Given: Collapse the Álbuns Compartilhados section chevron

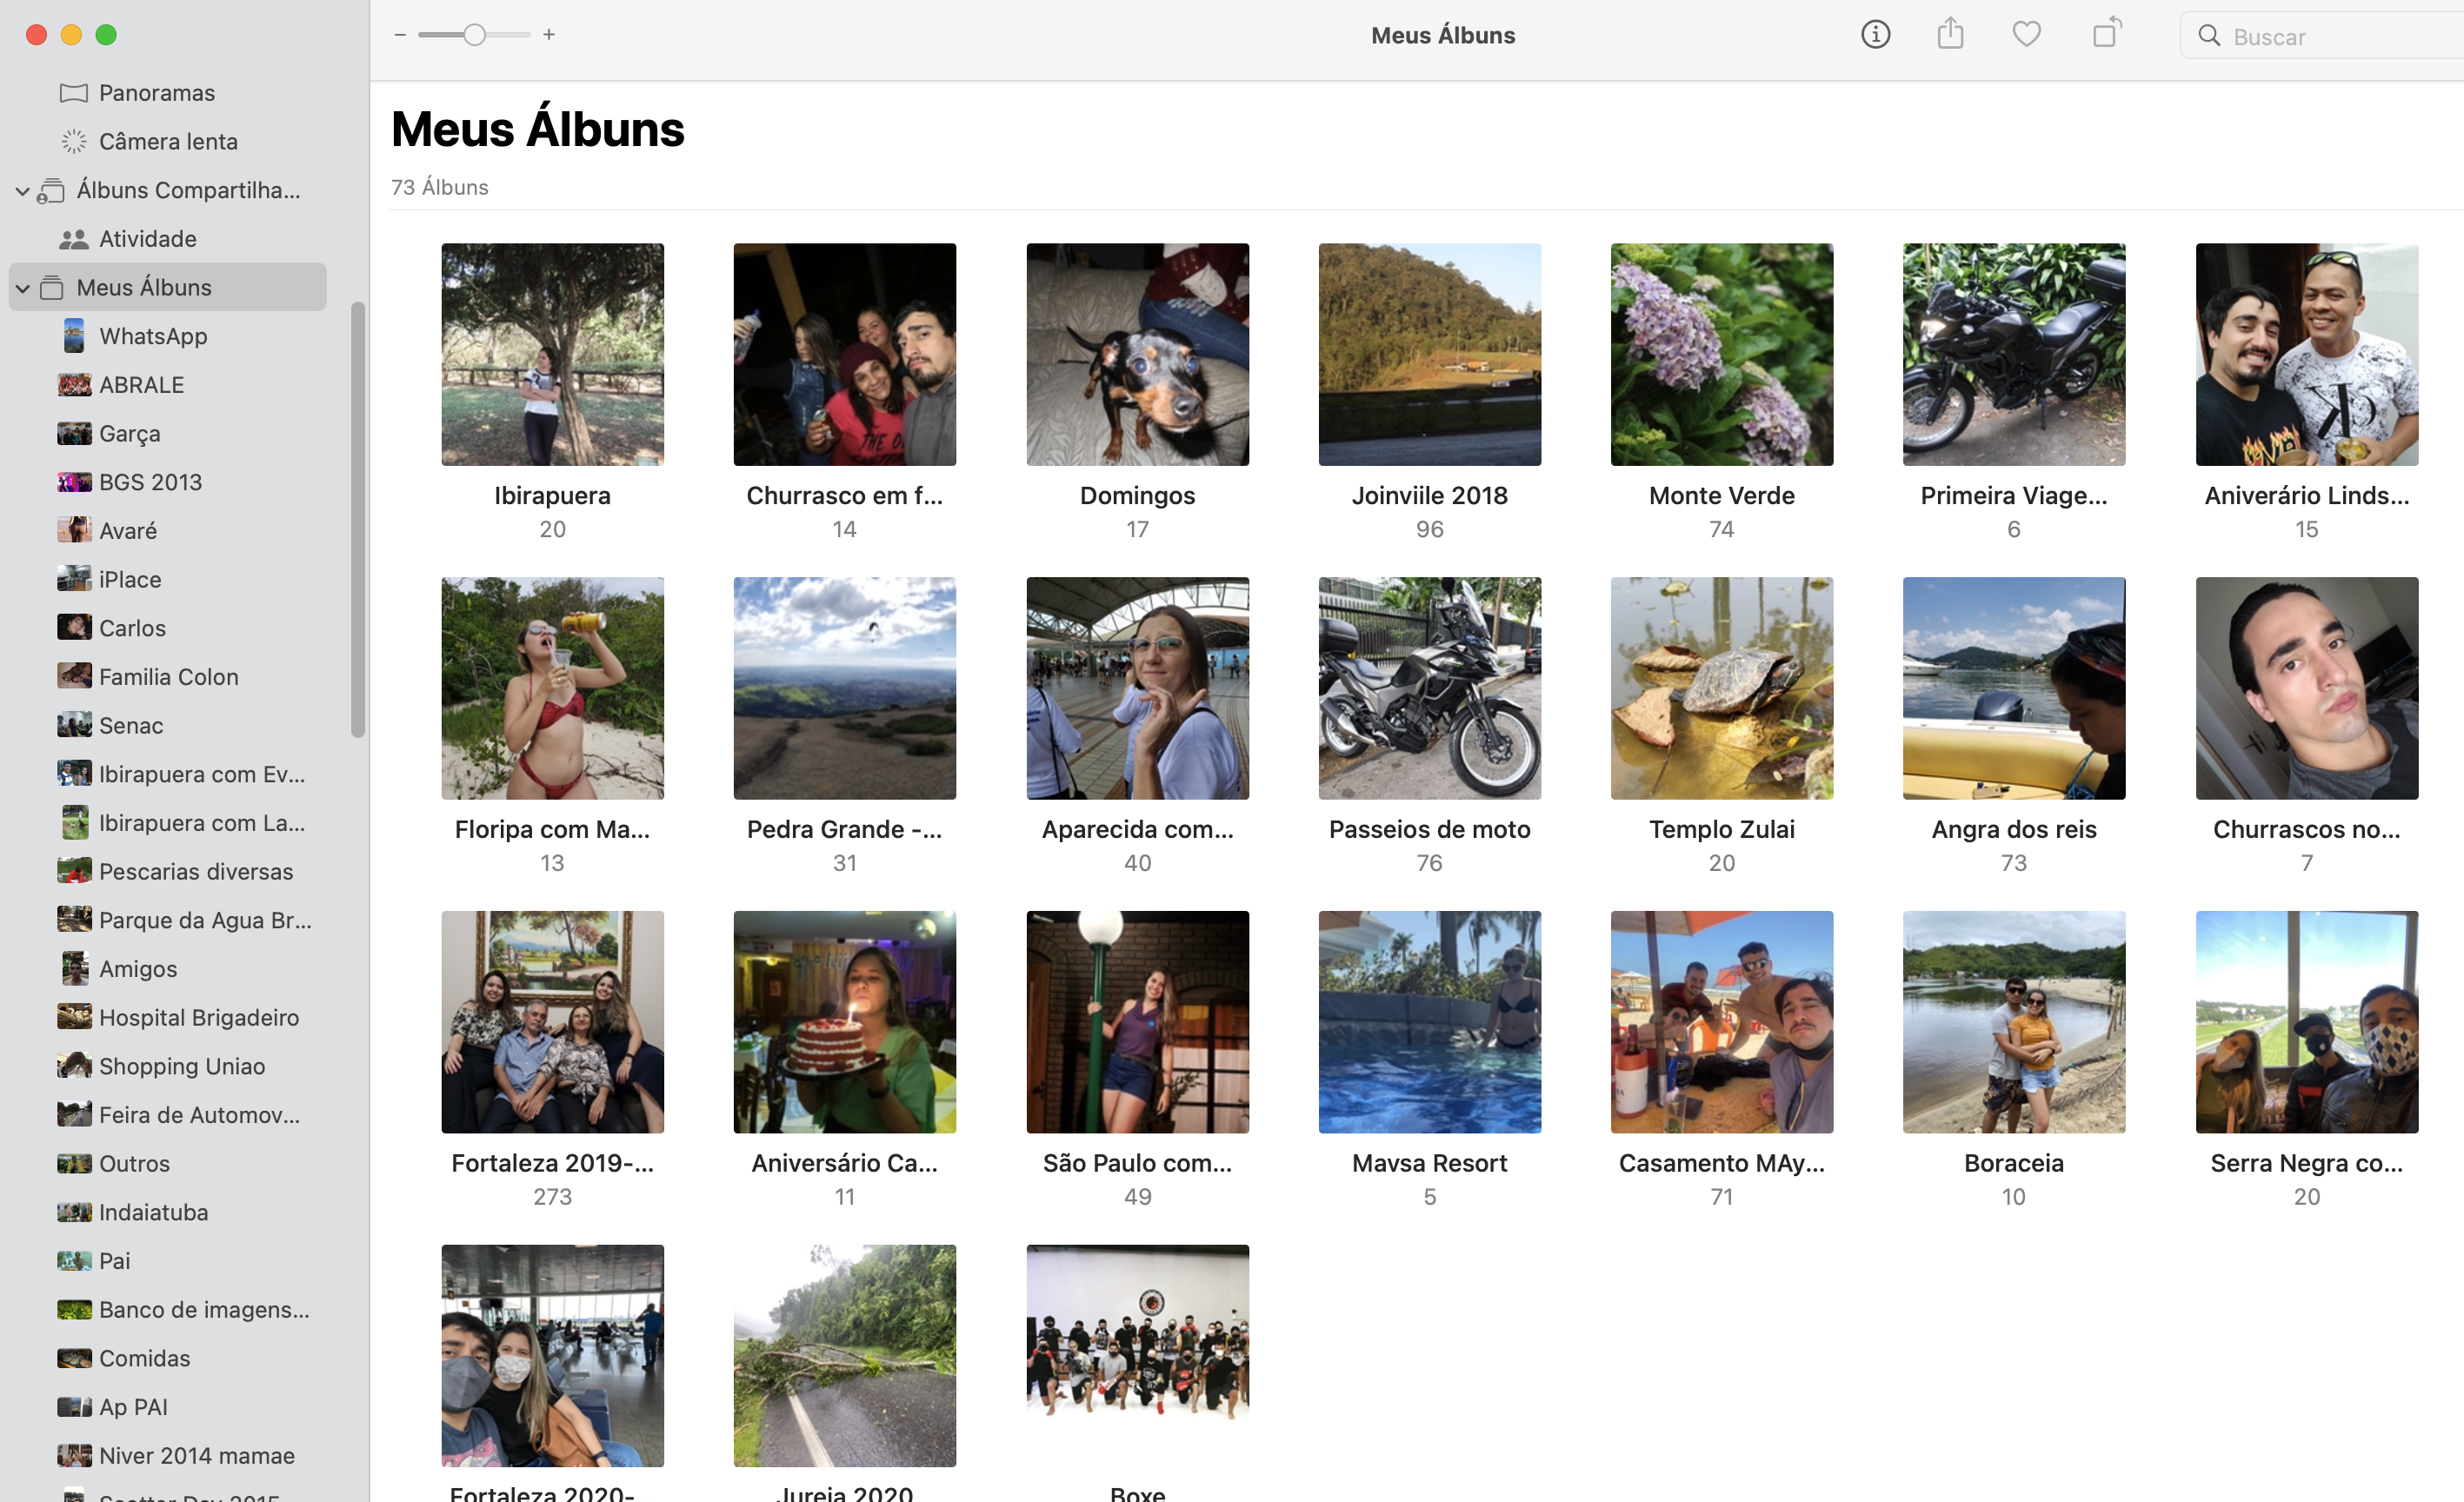Looking at the screenshot, I should click(x=22, y=190).
